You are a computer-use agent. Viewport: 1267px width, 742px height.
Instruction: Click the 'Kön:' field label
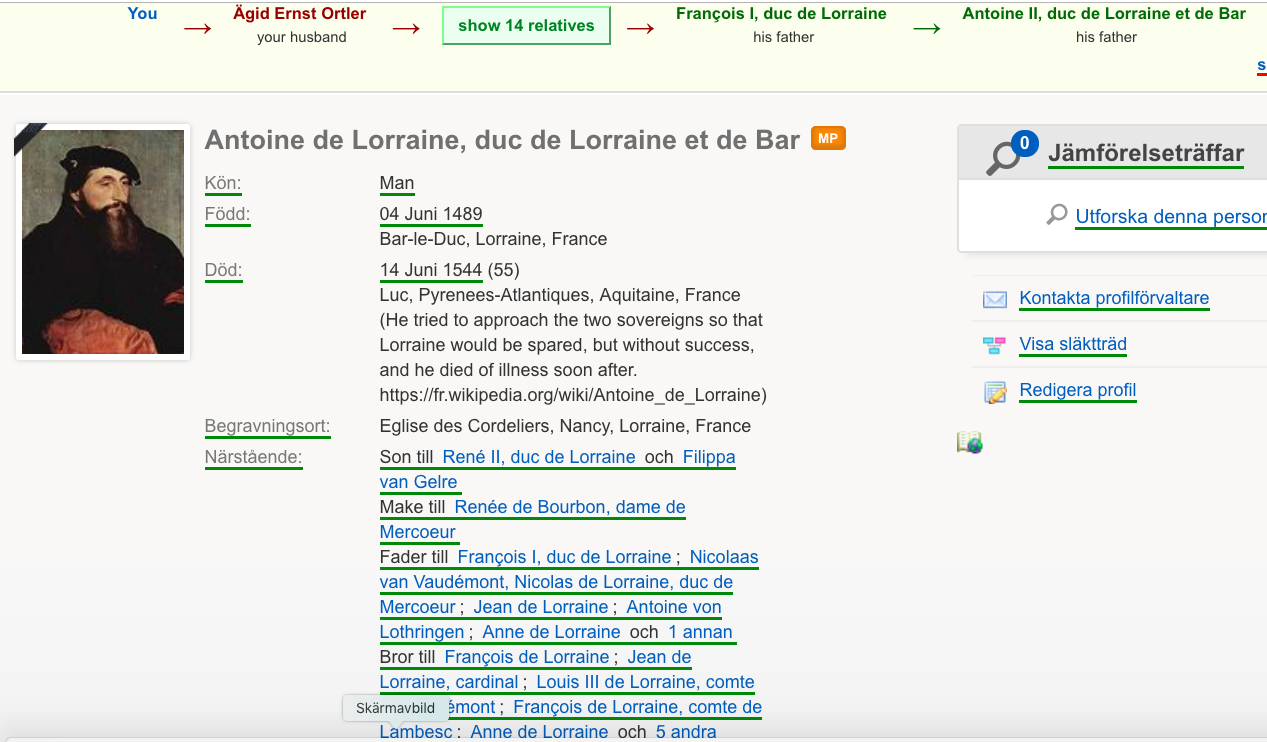coord(223,184)
